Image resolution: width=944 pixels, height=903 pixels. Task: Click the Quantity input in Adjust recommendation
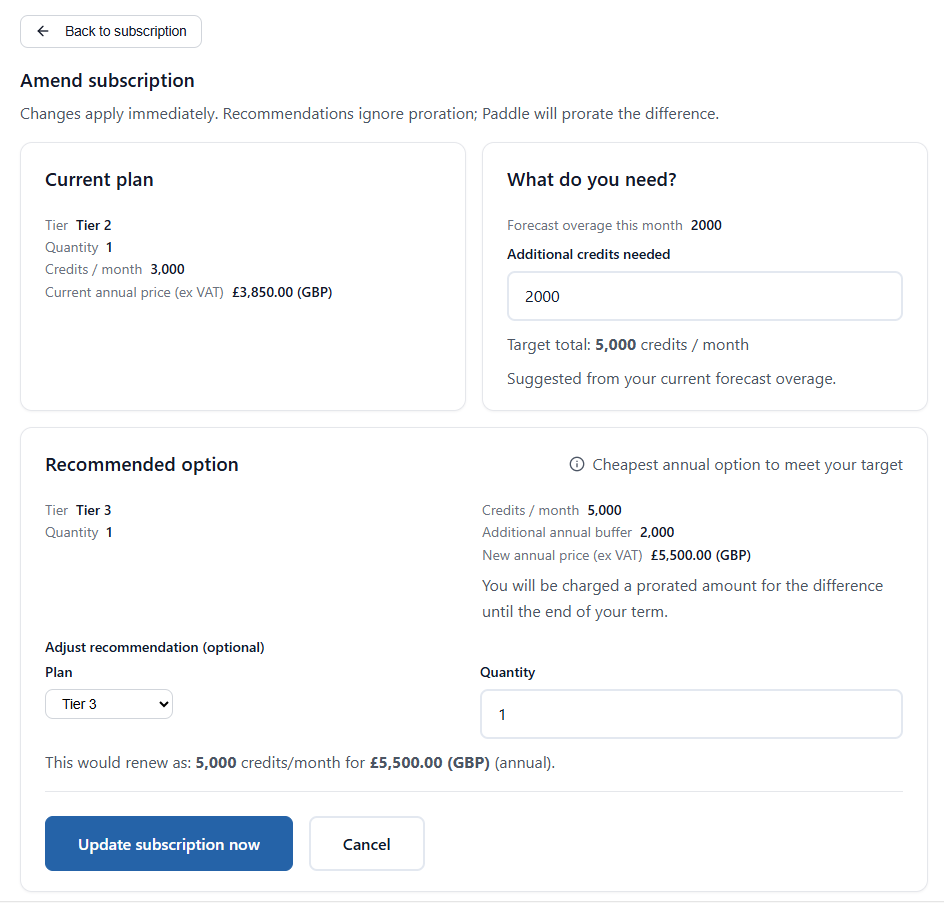click(690, 714)
